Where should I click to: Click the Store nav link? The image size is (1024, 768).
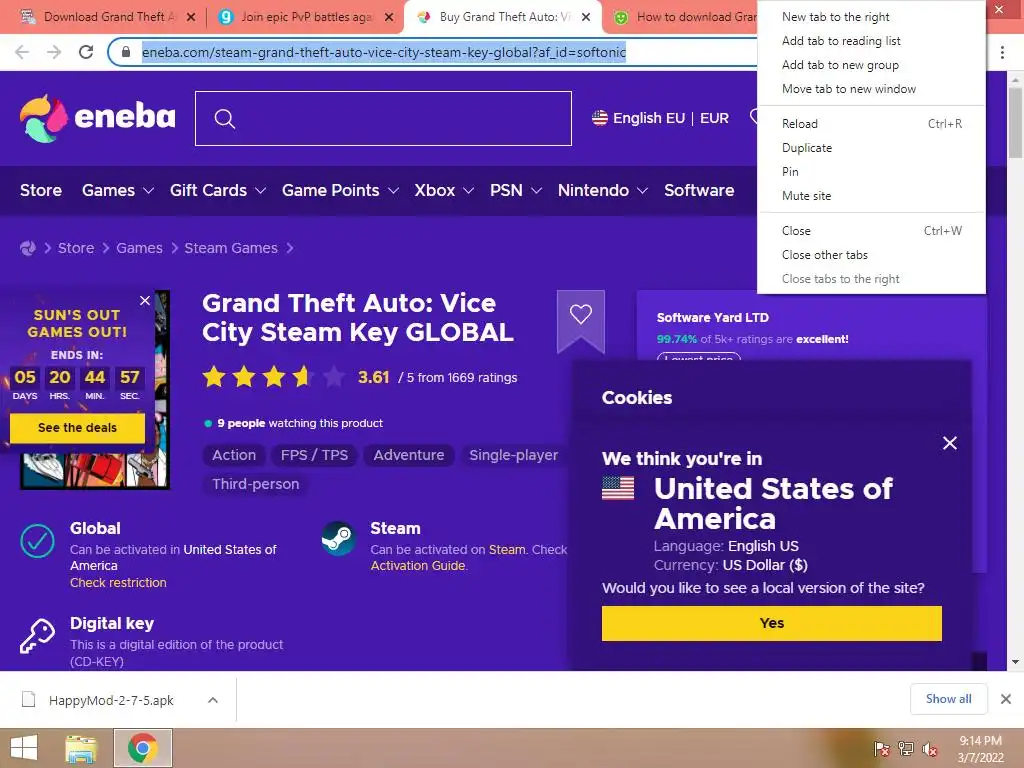tap(40, 191)
